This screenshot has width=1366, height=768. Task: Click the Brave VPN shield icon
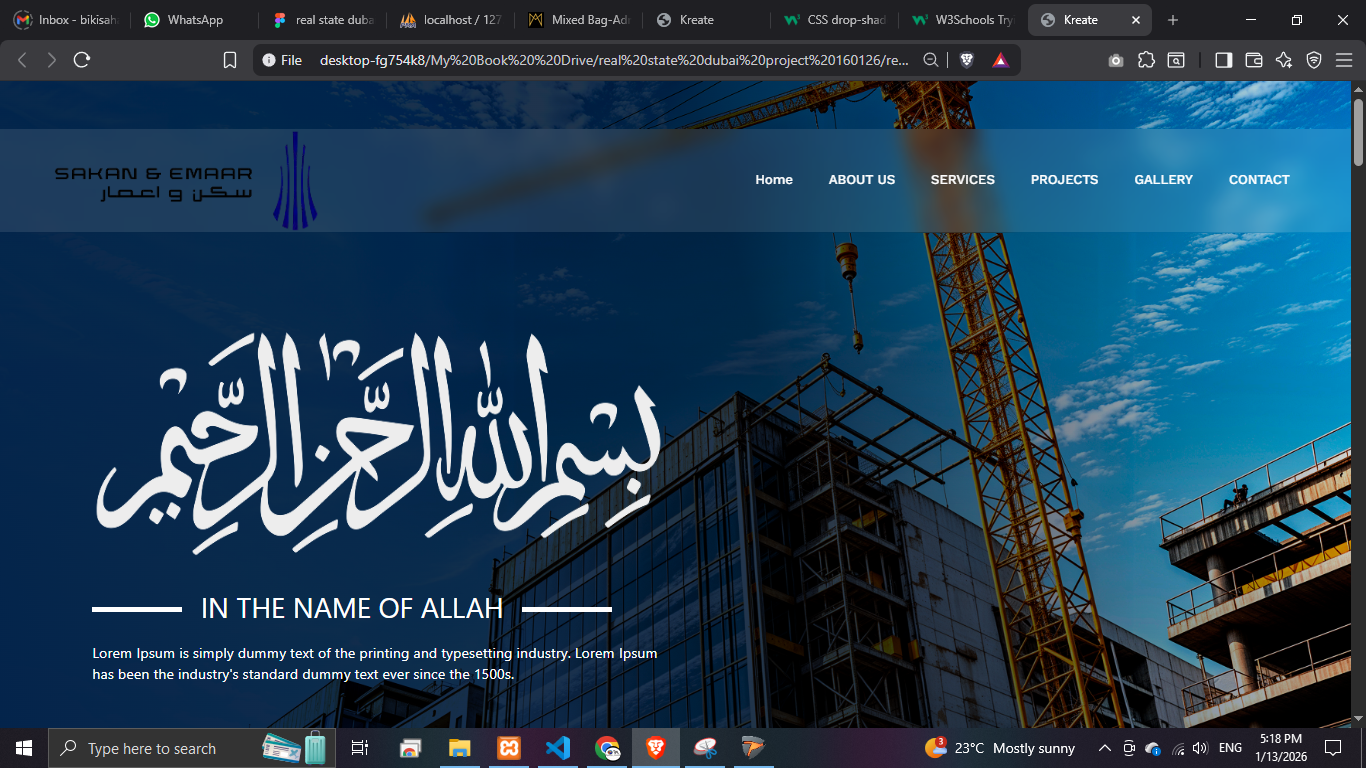pos(1314,60)
